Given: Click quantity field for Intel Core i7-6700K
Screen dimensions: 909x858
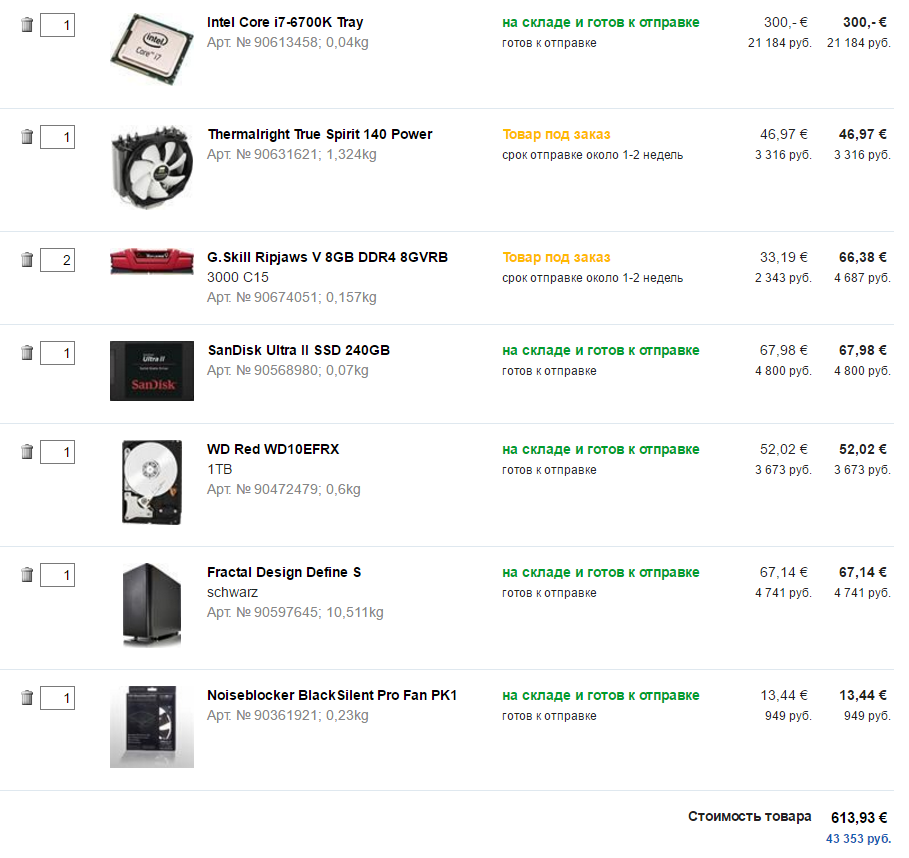Looking at the screenshot, I should click(x=57, y=25).
